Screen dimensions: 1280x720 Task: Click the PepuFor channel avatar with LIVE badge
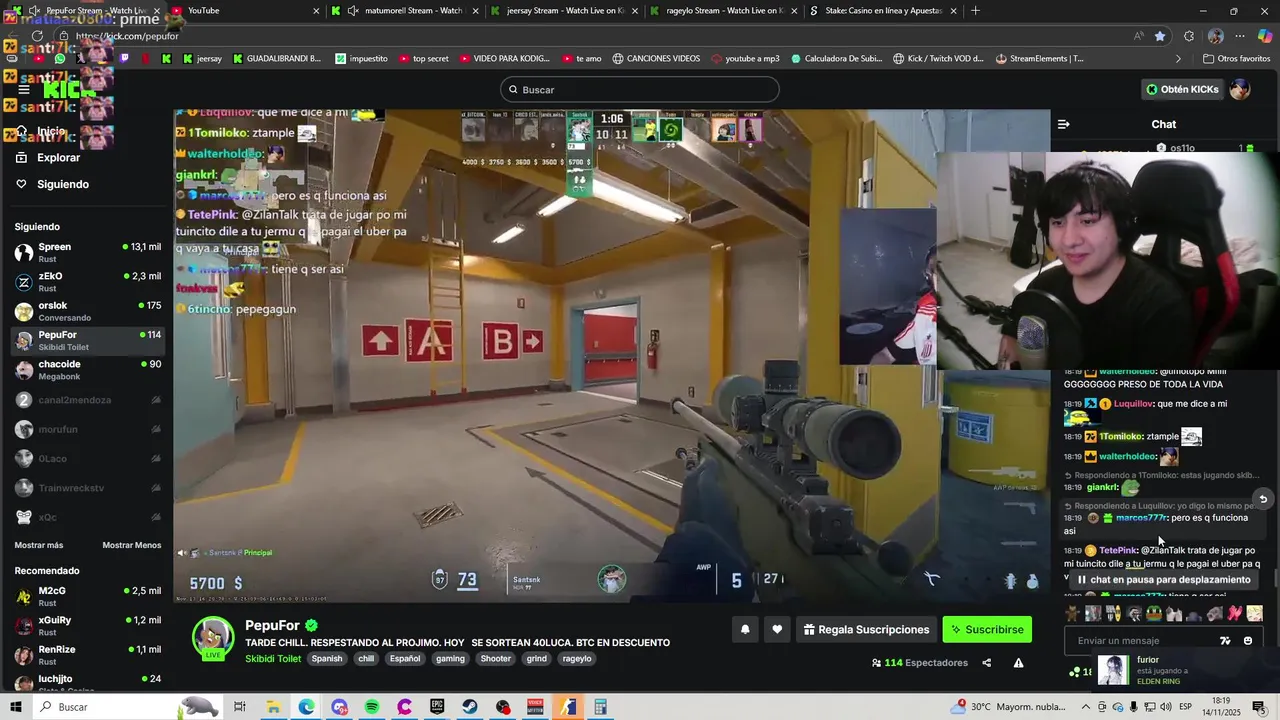point(213,639)
